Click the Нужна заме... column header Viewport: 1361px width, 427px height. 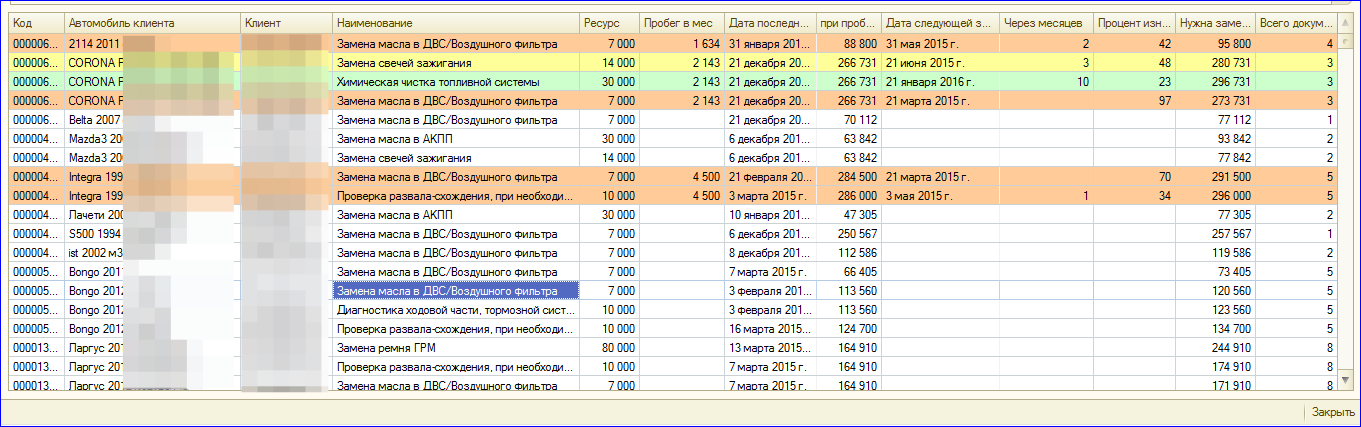click(x=1215, y=22)
